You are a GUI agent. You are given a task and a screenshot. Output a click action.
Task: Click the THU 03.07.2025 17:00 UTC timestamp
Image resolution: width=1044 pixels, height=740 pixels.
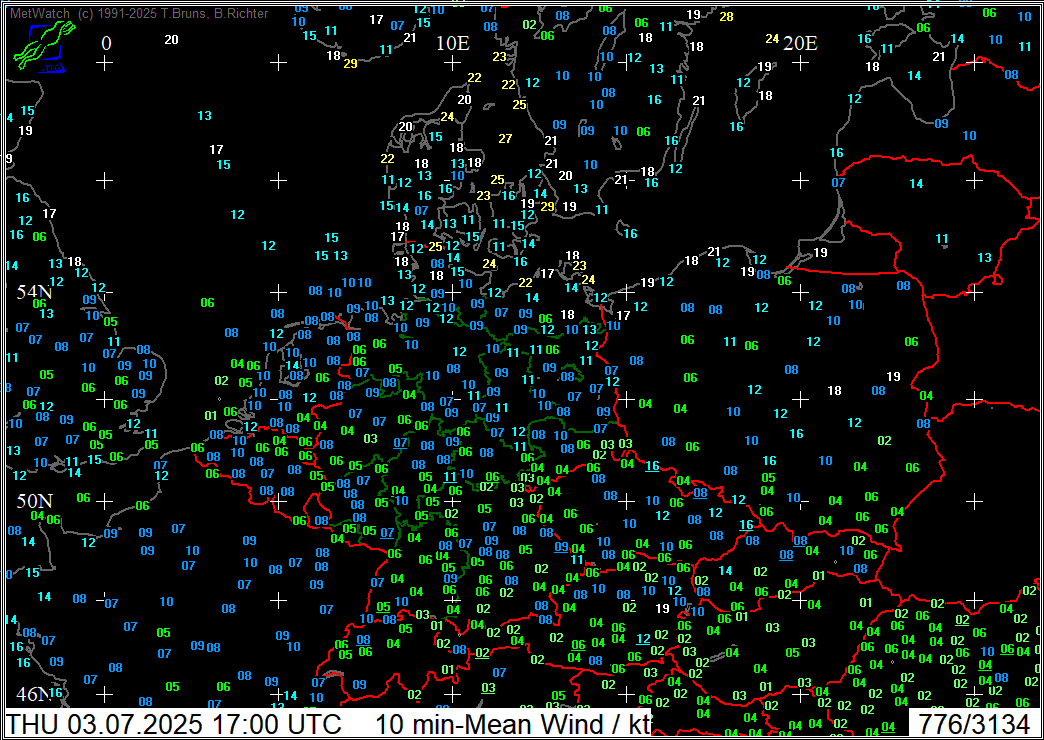[174, 723]
